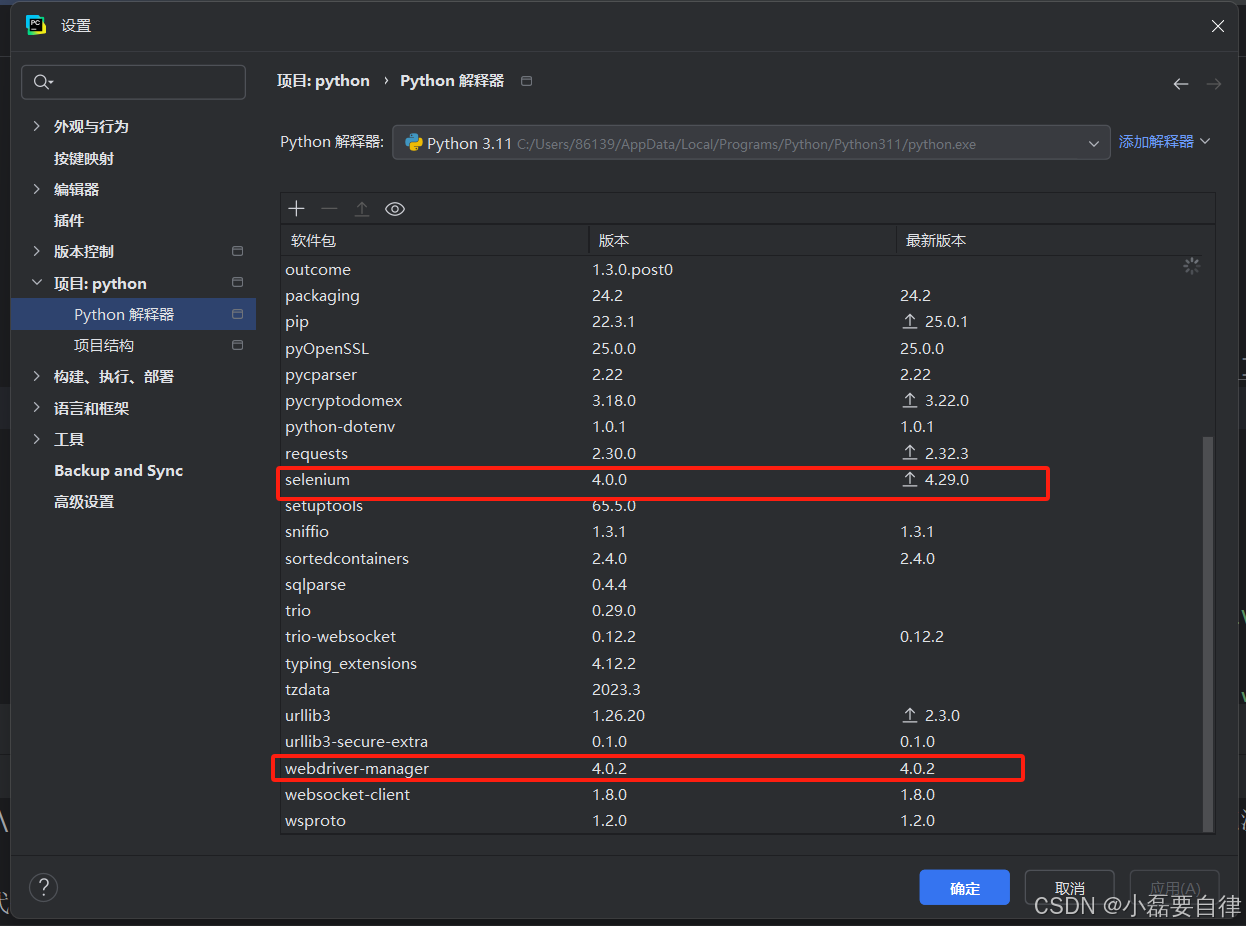
Task: Click the 软件包 column header
Action: click(x=435, y=240)
